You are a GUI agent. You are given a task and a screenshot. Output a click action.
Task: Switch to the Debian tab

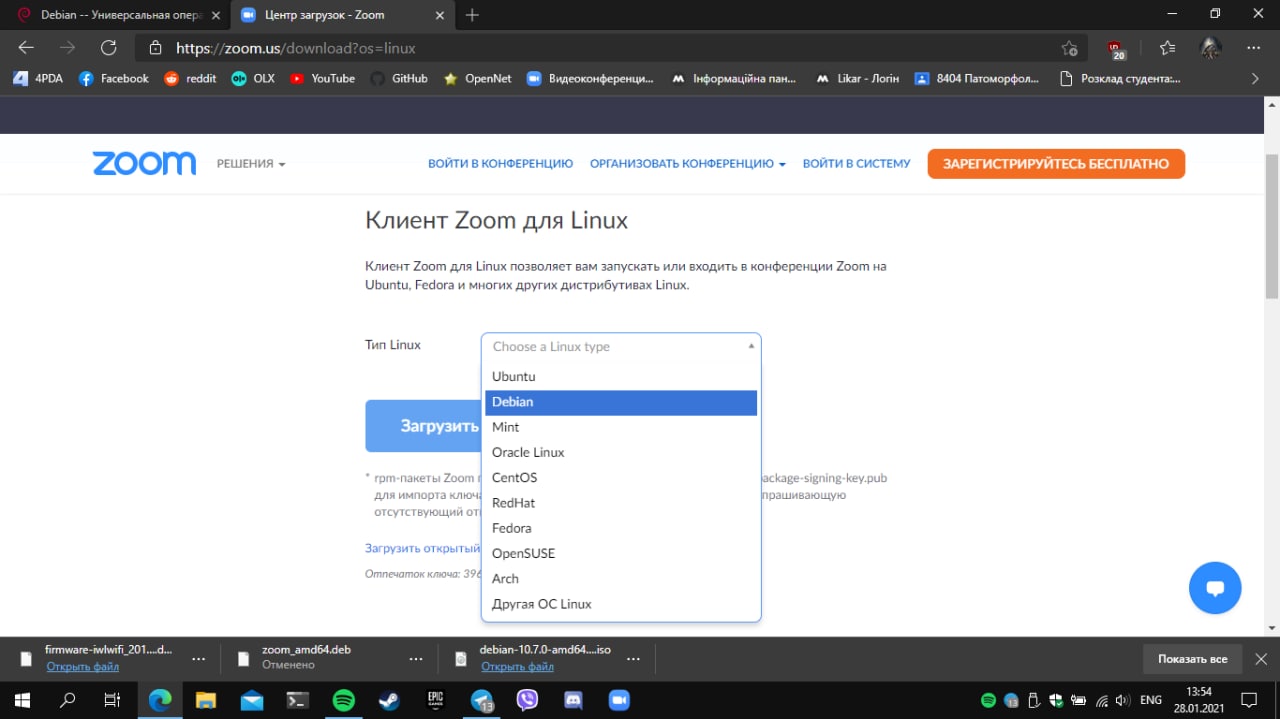(117, 15)
